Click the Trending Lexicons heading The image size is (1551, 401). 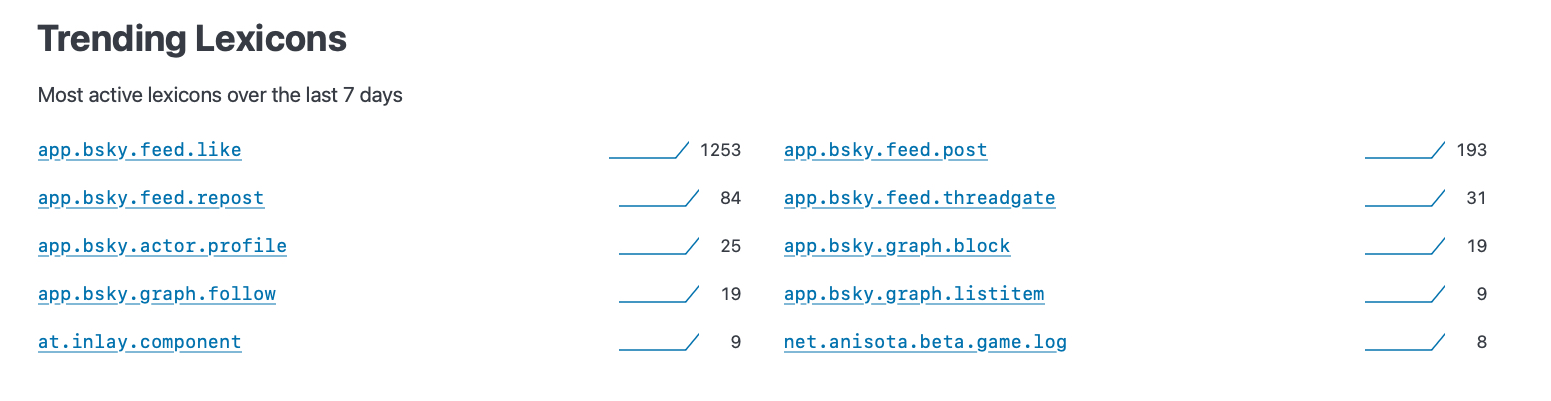[x=192, y=39]
